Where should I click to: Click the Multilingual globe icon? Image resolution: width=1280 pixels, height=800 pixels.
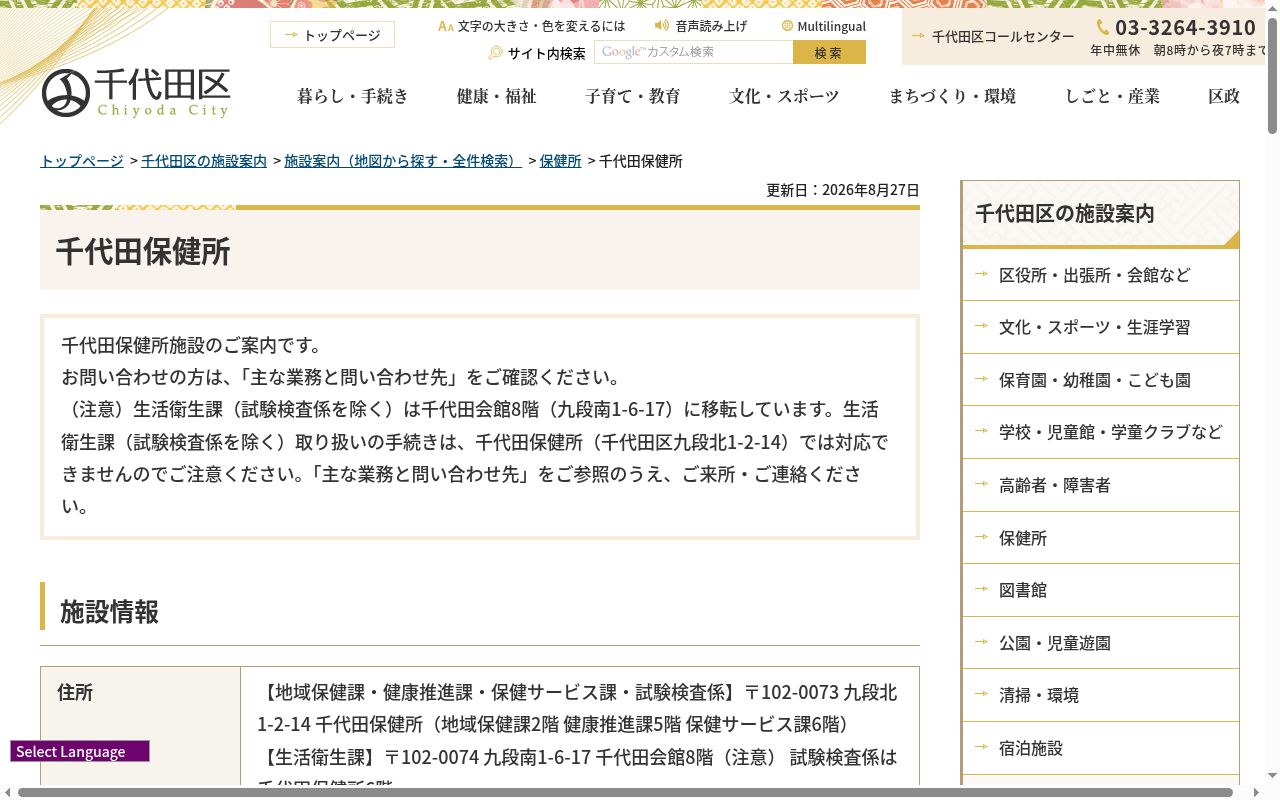tap(787, 26)
